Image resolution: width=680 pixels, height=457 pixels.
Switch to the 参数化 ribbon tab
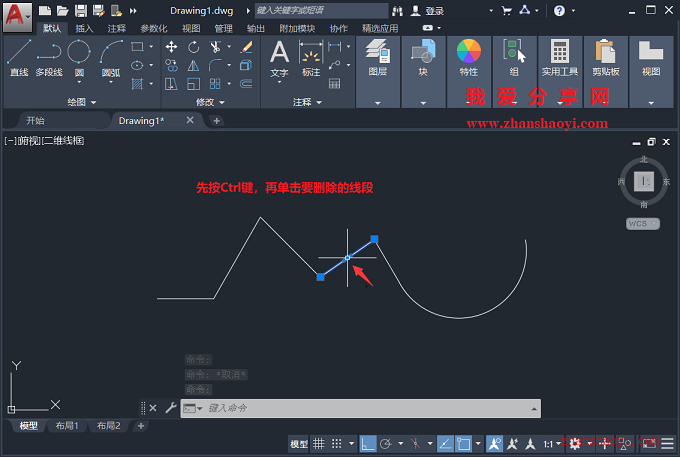(x=154, y=29)
